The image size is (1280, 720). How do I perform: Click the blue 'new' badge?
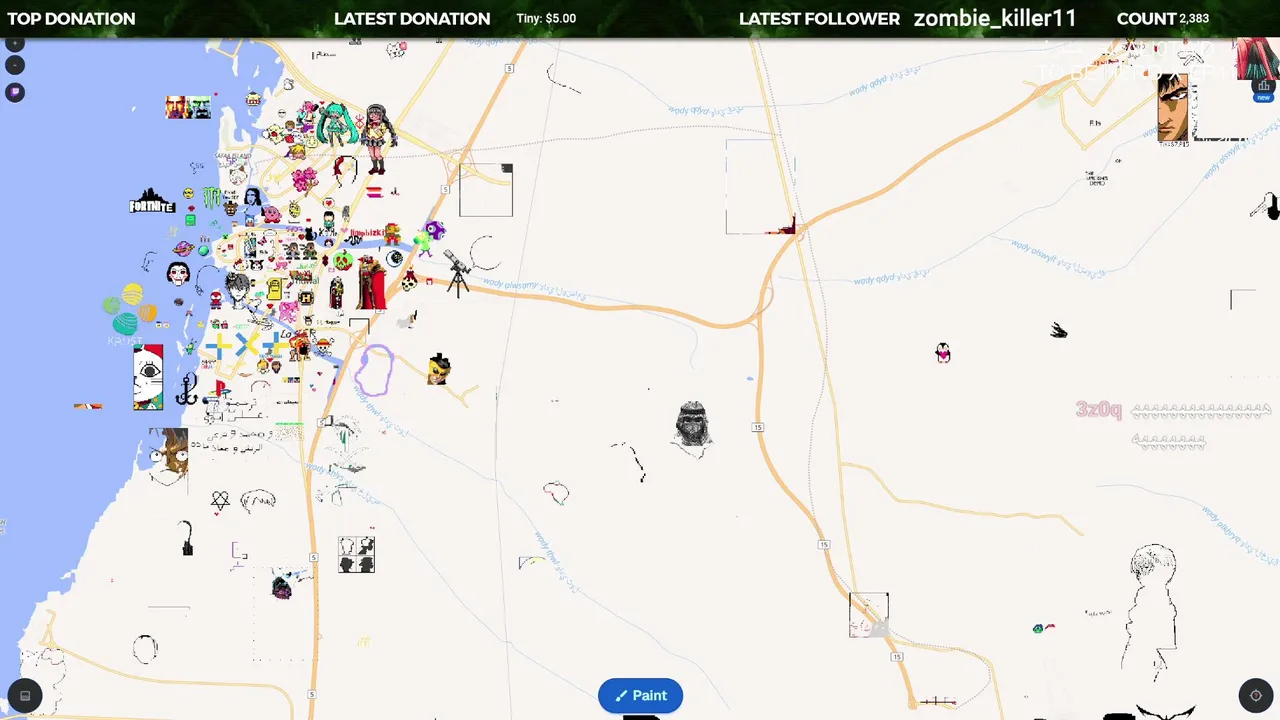[1264, 98]
